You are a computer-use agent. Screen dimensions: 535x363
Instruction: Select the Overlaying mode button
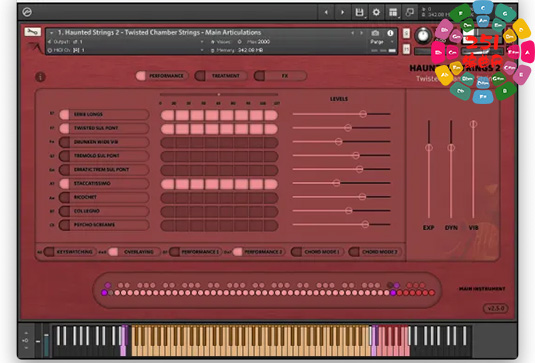(134, 252)
